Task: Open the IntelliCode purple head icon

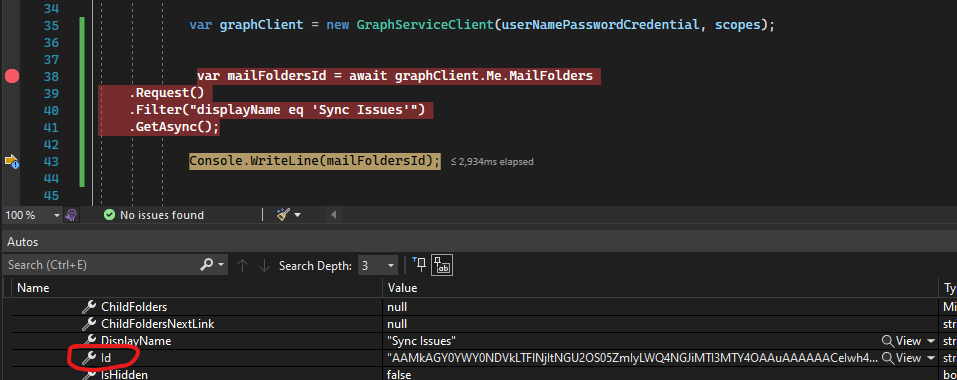Action: point(71,215)
